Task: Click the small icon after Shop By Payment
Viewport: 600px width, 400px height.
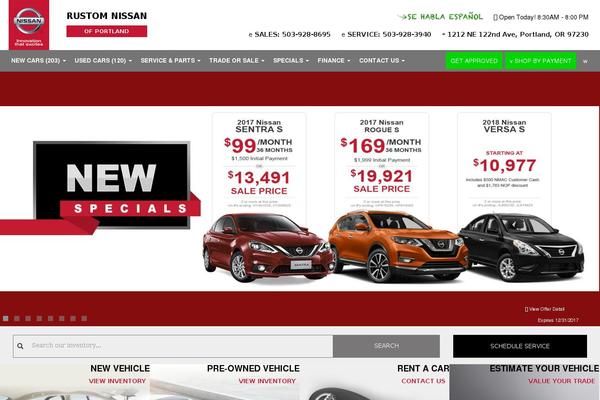Action: [x=585, y=61]
